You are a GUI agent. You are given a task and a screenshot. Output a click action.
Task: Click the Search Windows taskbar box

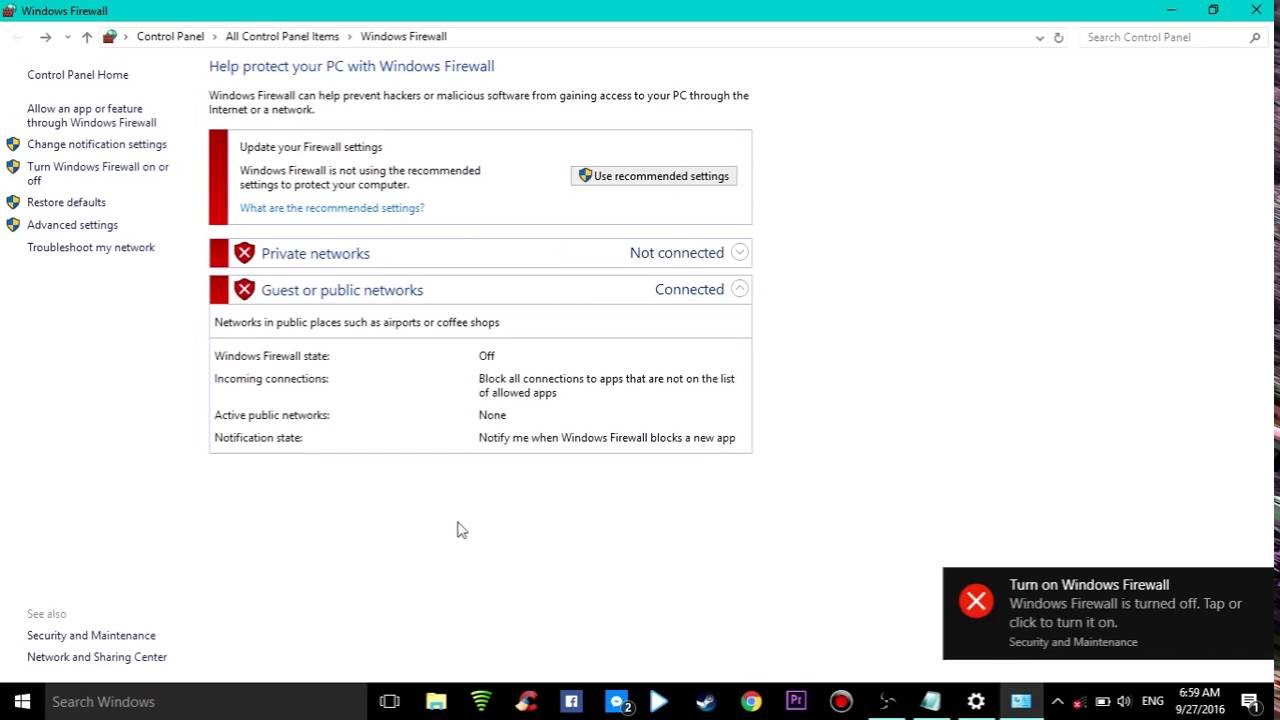(205, 701)
